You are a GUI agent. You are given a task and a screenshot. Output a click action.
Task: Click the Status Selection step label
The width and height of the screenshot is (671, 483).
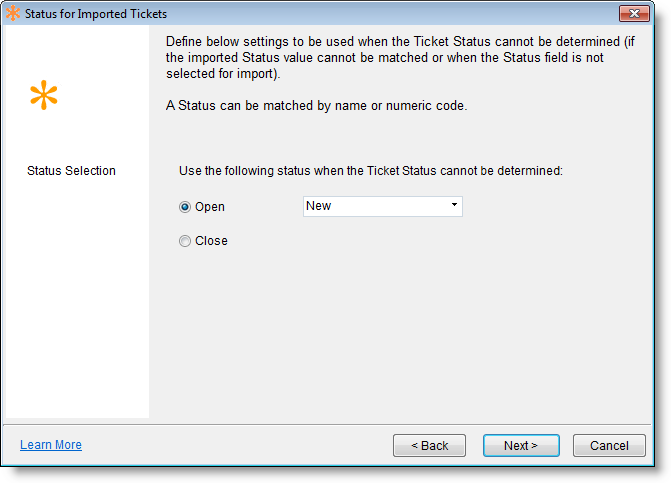[x=71, y=171]
